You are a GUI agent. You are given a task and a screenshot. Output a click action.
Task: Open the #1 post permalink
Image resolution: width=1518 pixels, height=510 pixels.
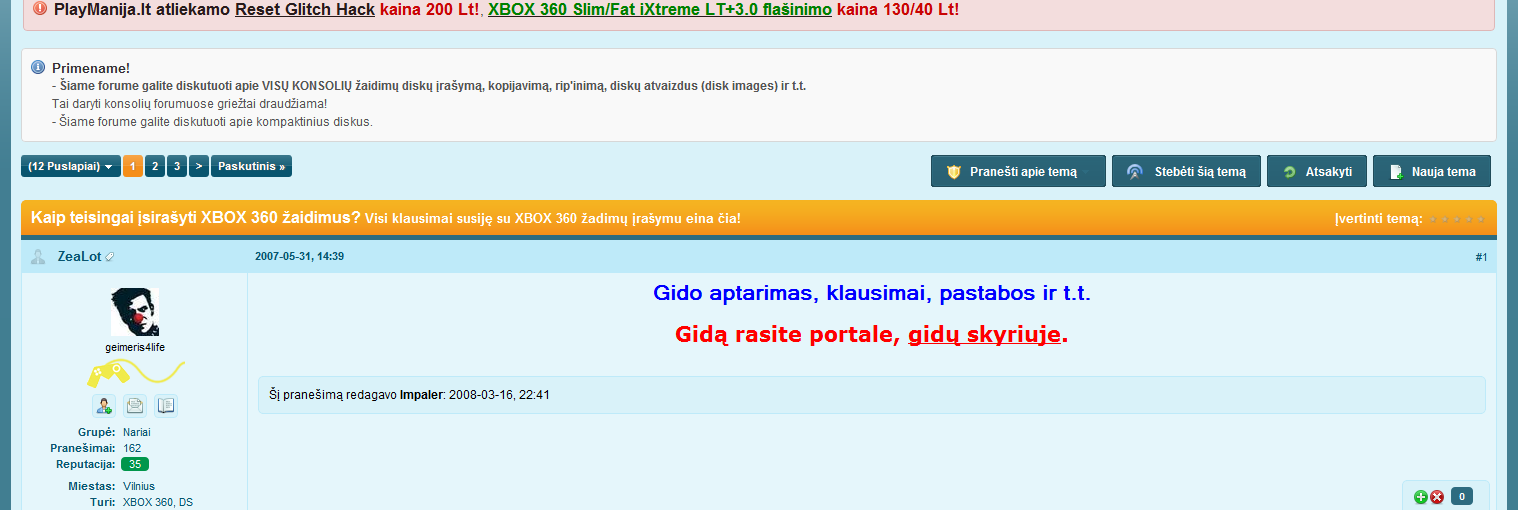1481,258
